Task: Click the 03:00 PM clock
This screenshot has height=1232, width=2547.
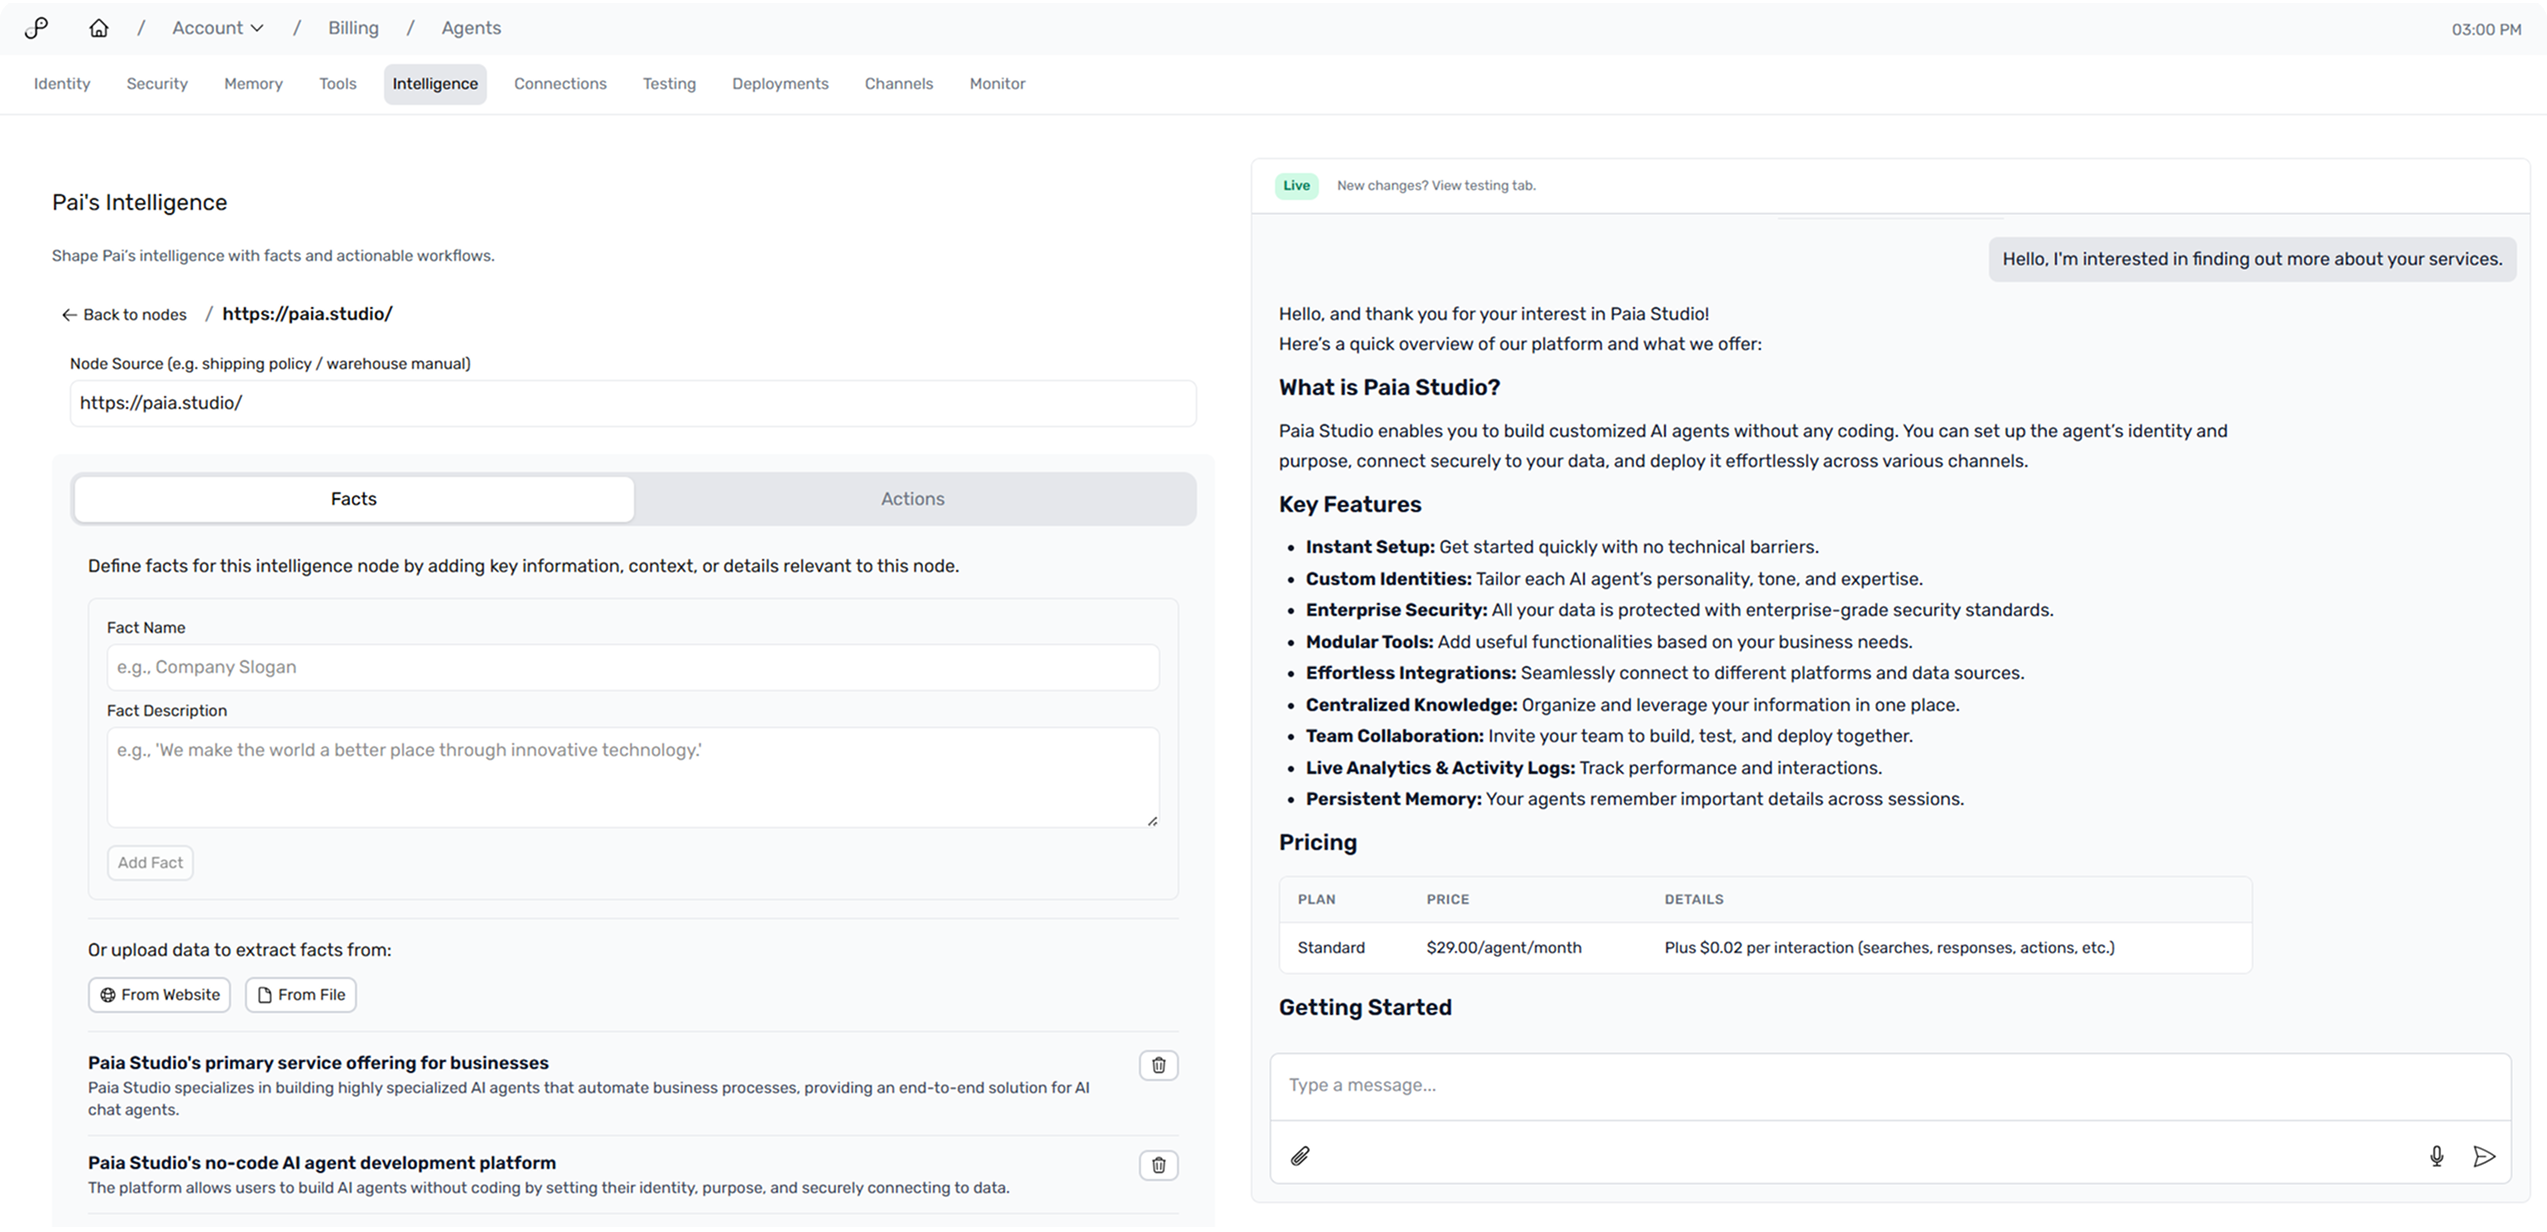Action: tap(2486, 30)
